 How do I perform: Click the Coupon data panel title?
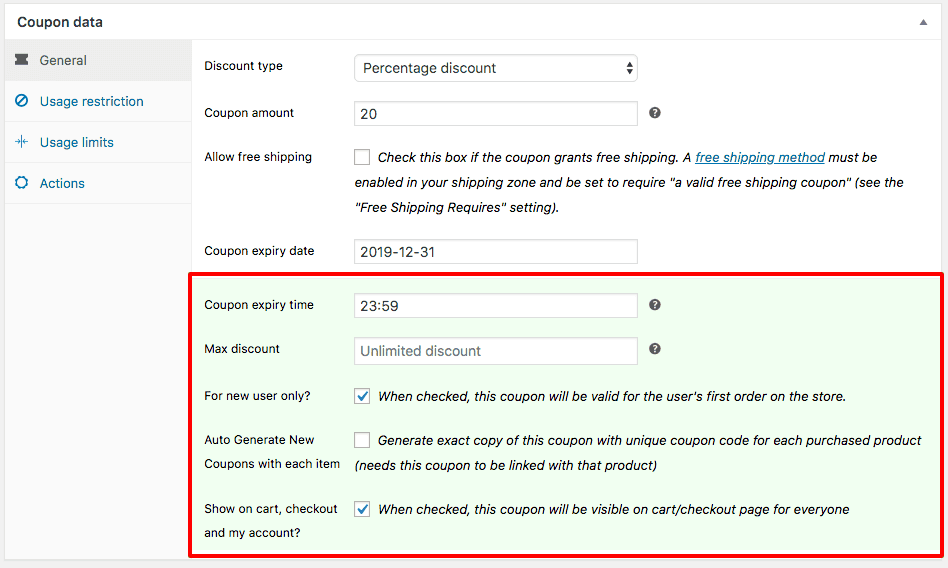60,22
